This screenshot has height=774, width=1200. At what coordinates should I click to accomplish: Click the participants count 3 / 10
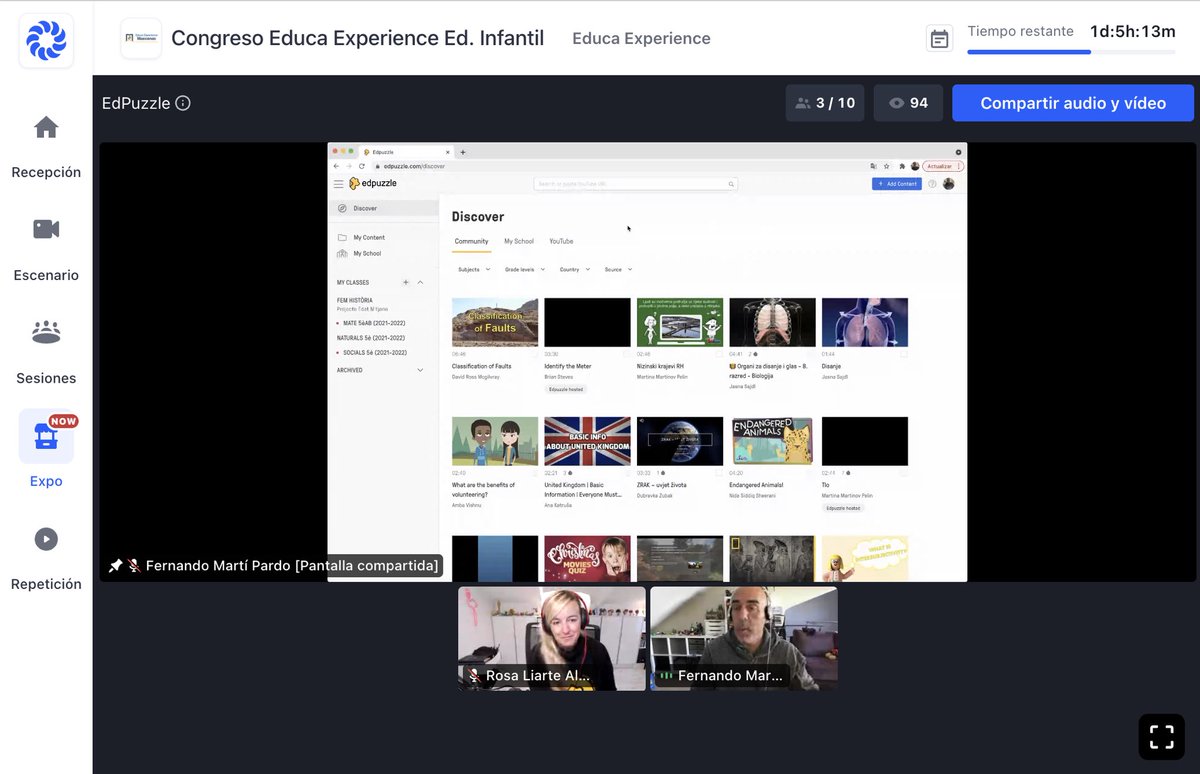pos(825,103)
